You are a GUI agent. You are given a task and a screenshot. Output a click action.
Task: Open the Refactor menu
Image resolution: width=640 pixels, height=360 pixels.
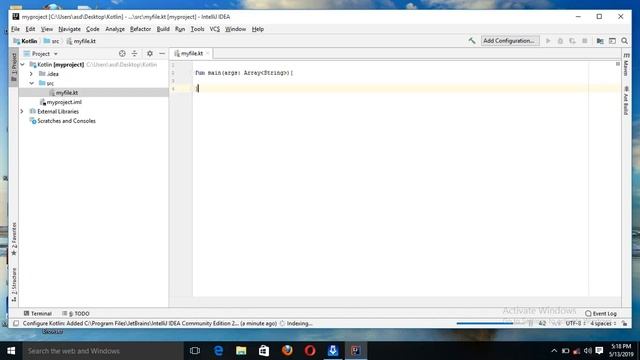click(140, 29)
